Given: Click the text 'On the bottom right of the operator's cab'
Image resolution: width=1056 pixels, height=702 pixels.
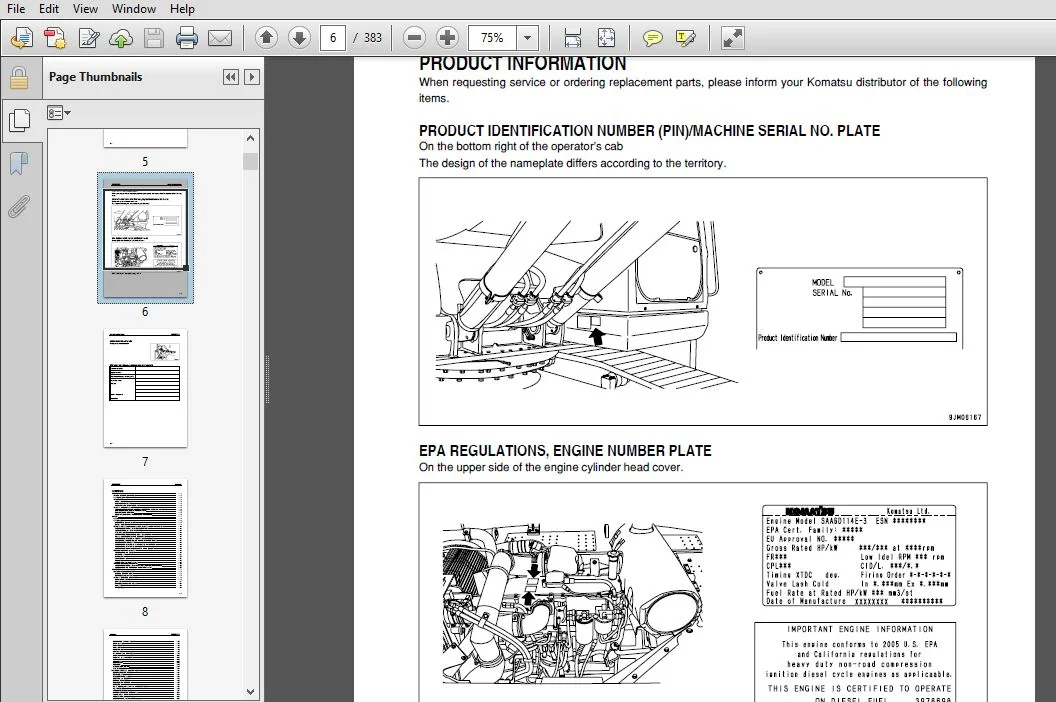Looking at the screenshot, I should click(x=521, y=146).
